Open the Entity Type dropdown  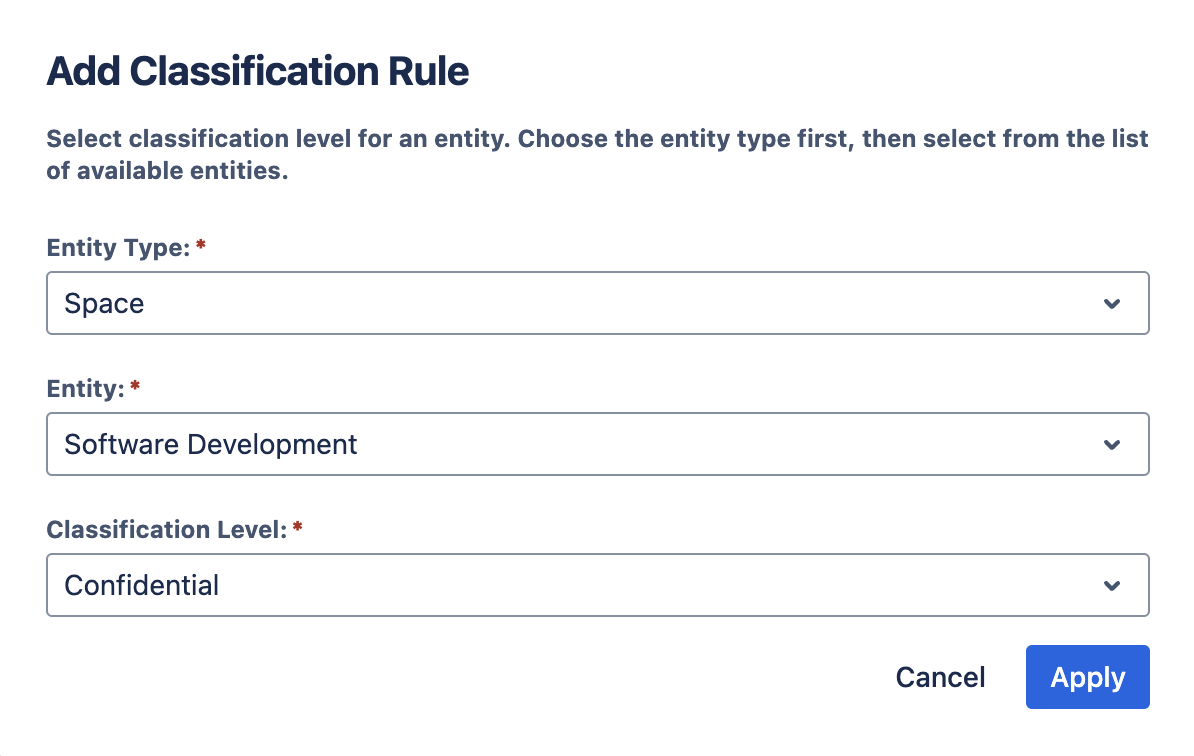(597, 303)
